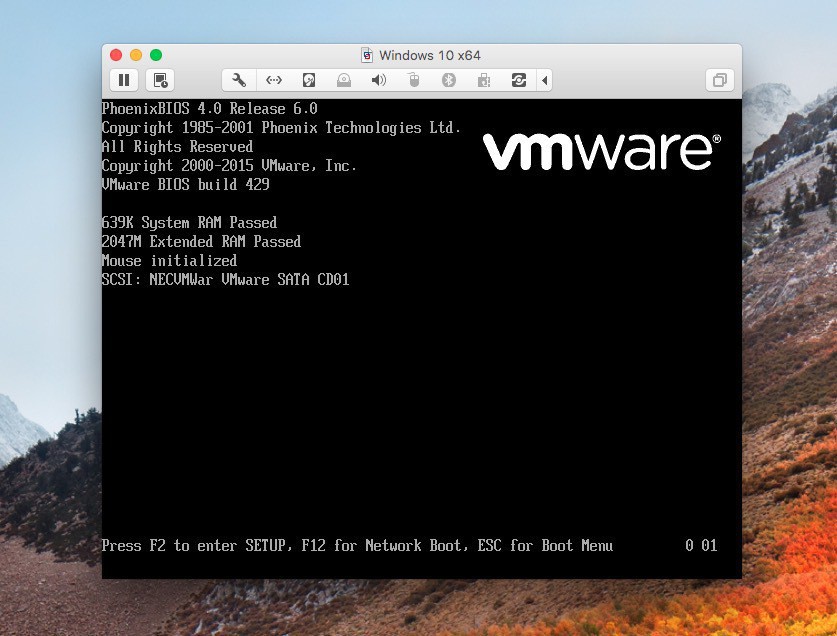Click the printer device icon
Image resolution: width=837 pixels, height=636 pixels.
tap(484, 80)
